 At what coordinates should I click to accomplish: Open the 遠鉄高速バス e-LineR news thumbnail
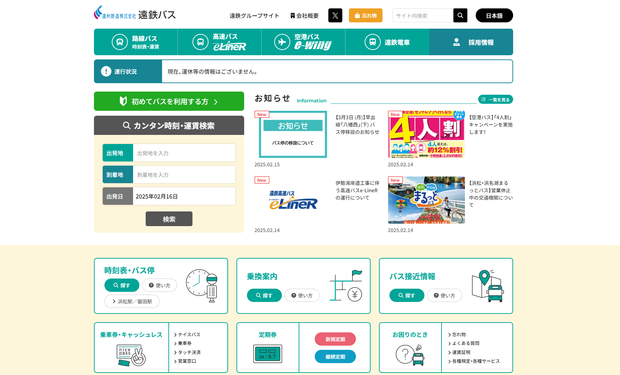(x=293, y=200)
